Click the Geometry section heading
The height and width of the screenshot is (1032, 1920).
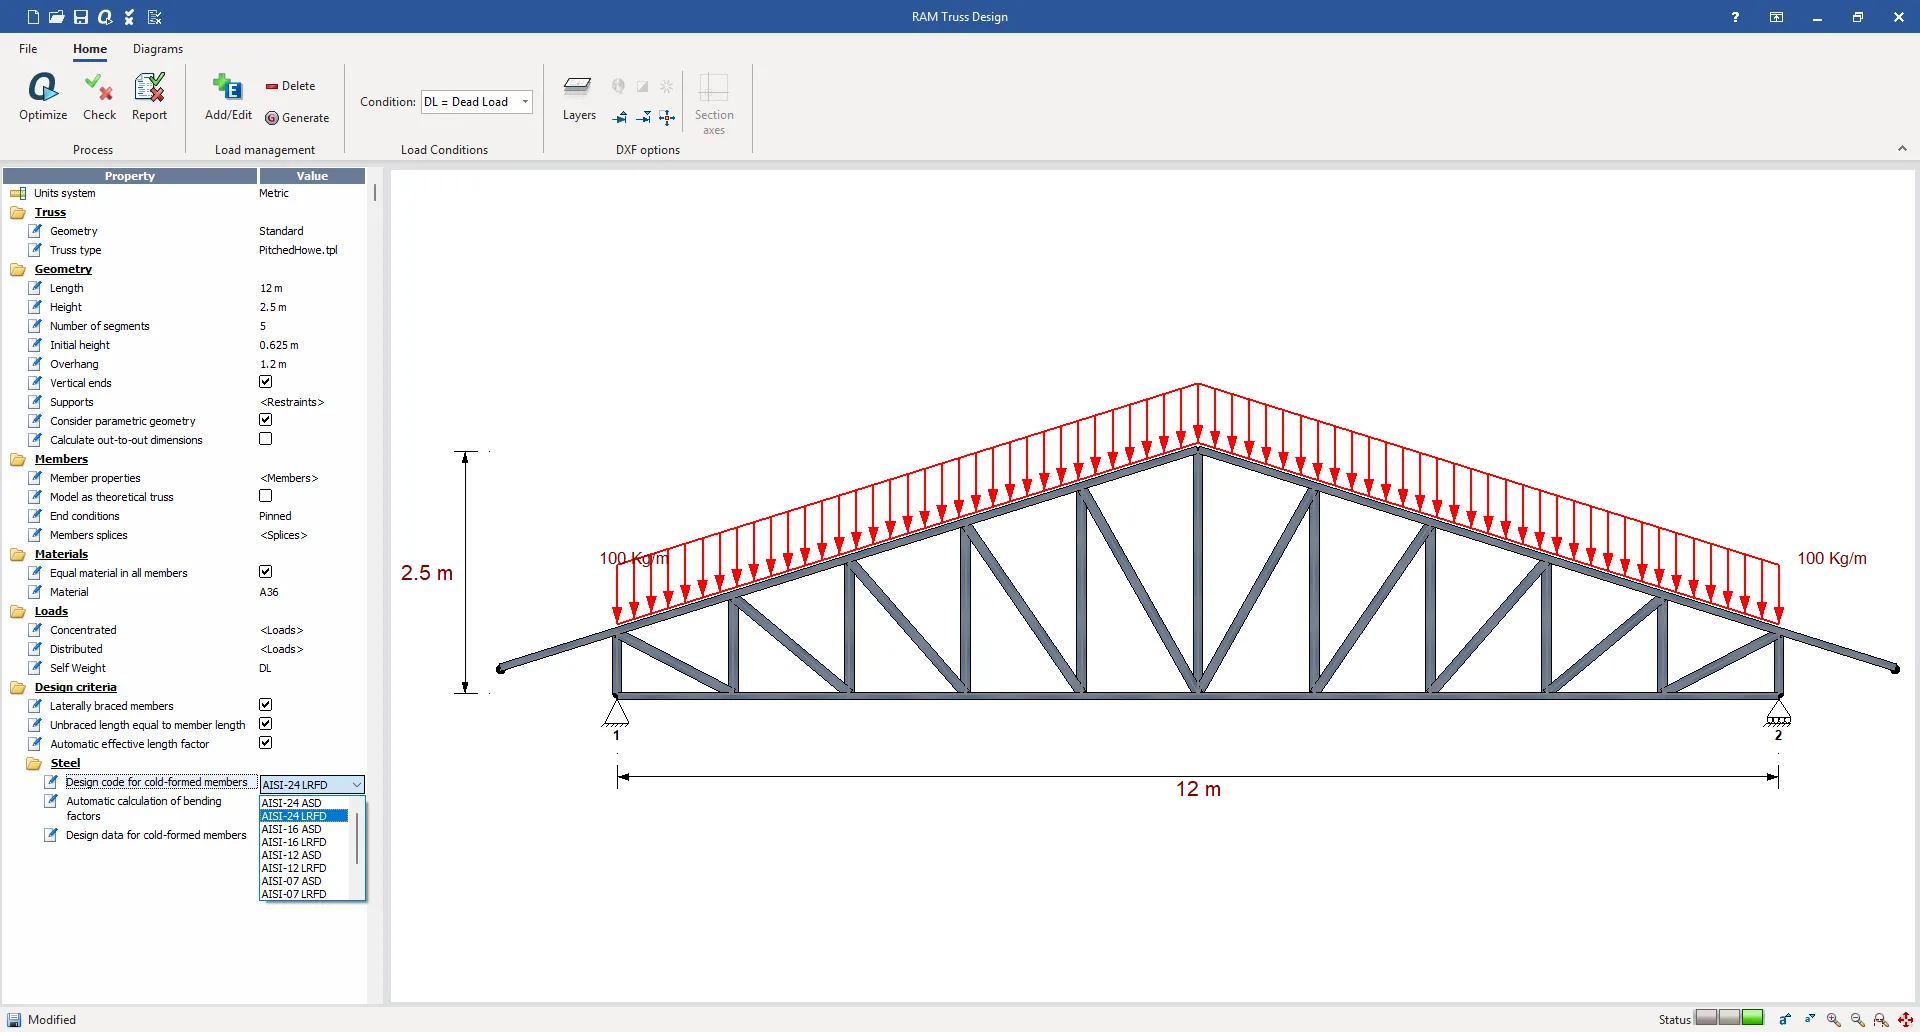click(x=63, y=269)
